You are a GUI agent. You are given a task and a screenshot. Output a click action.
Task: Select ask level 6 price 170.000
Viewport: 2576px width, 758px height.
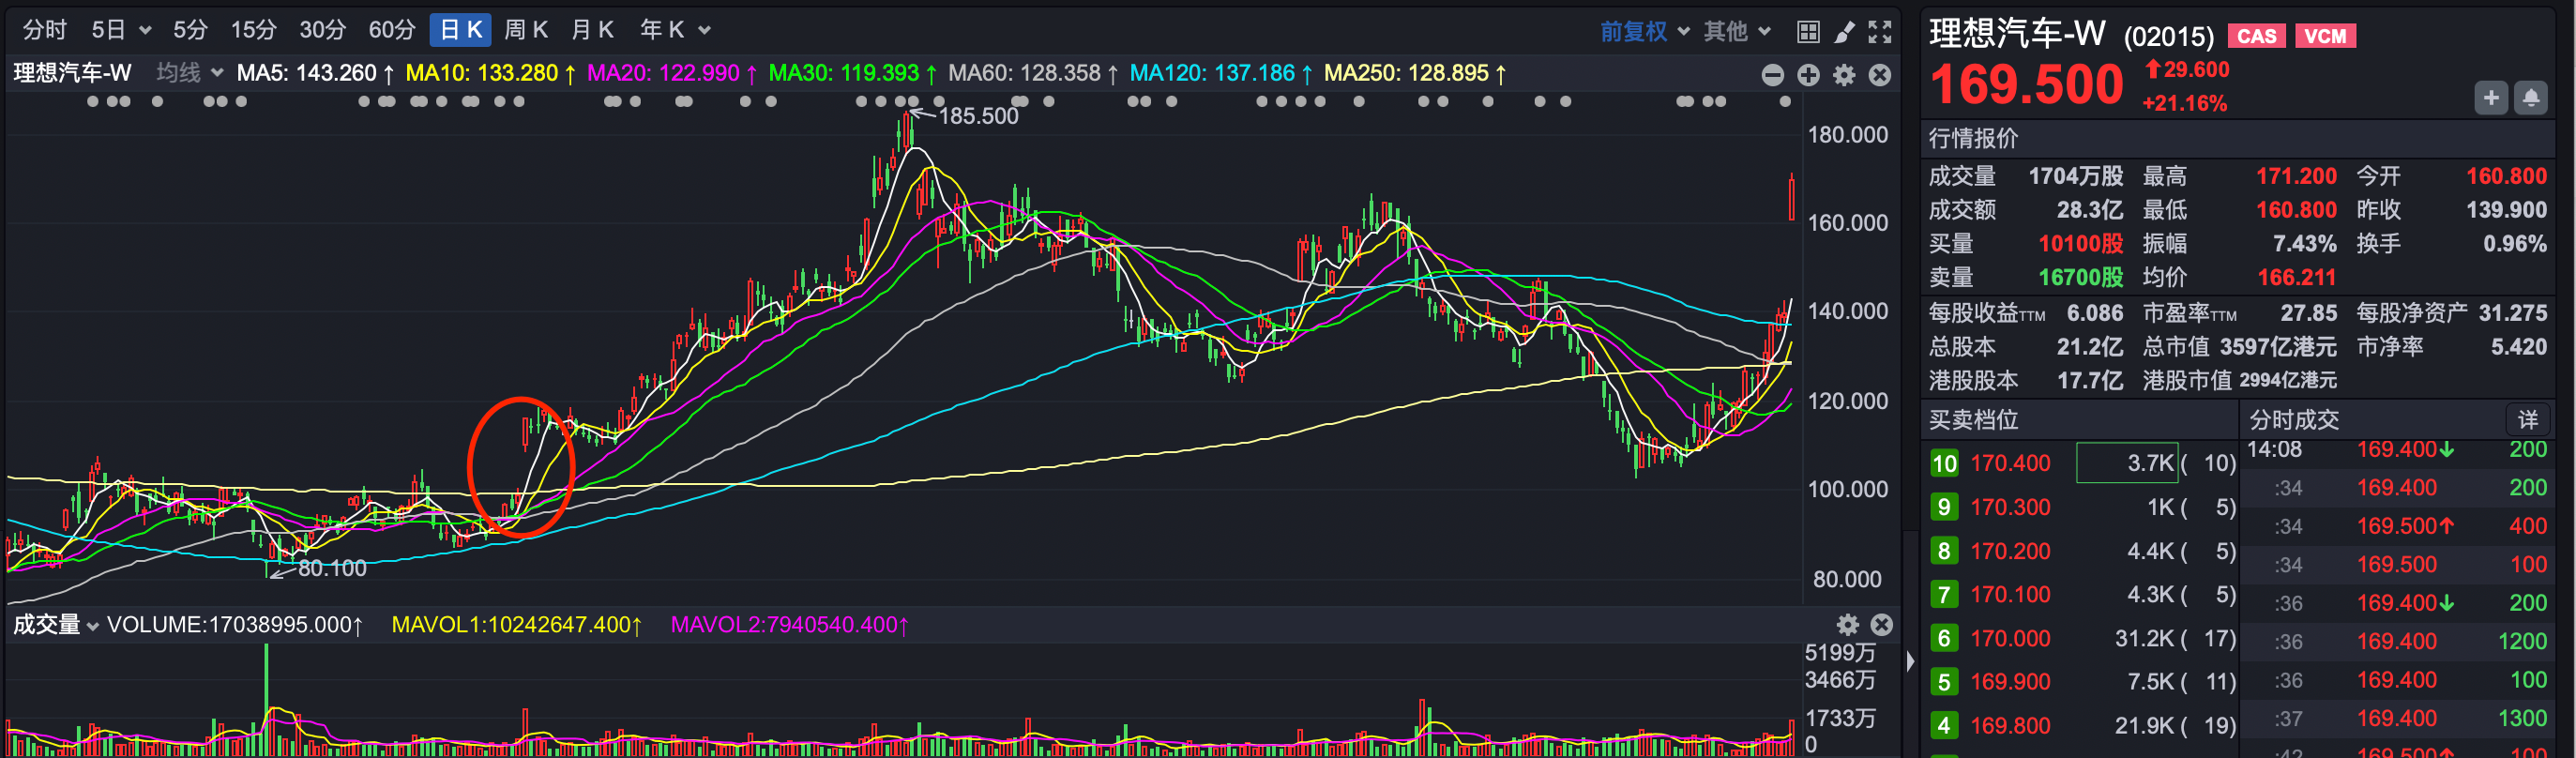2010,639
